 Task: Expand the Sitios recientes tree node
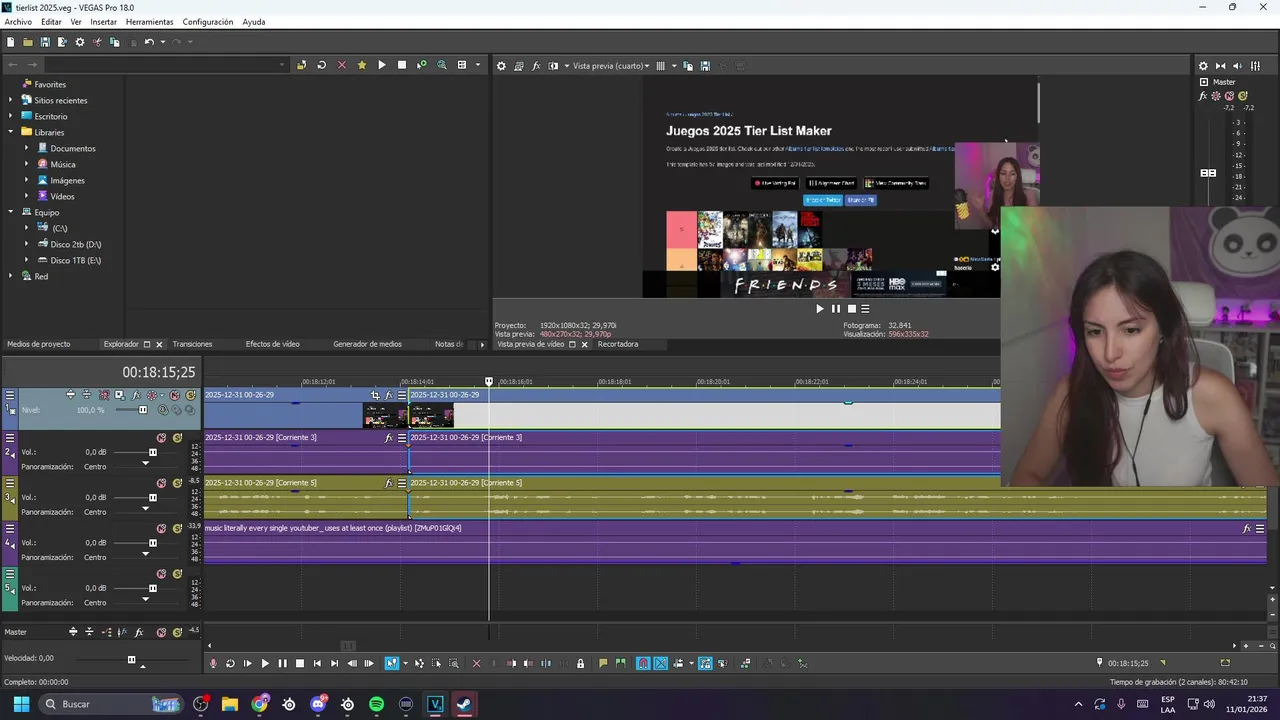tap(11, 100)
